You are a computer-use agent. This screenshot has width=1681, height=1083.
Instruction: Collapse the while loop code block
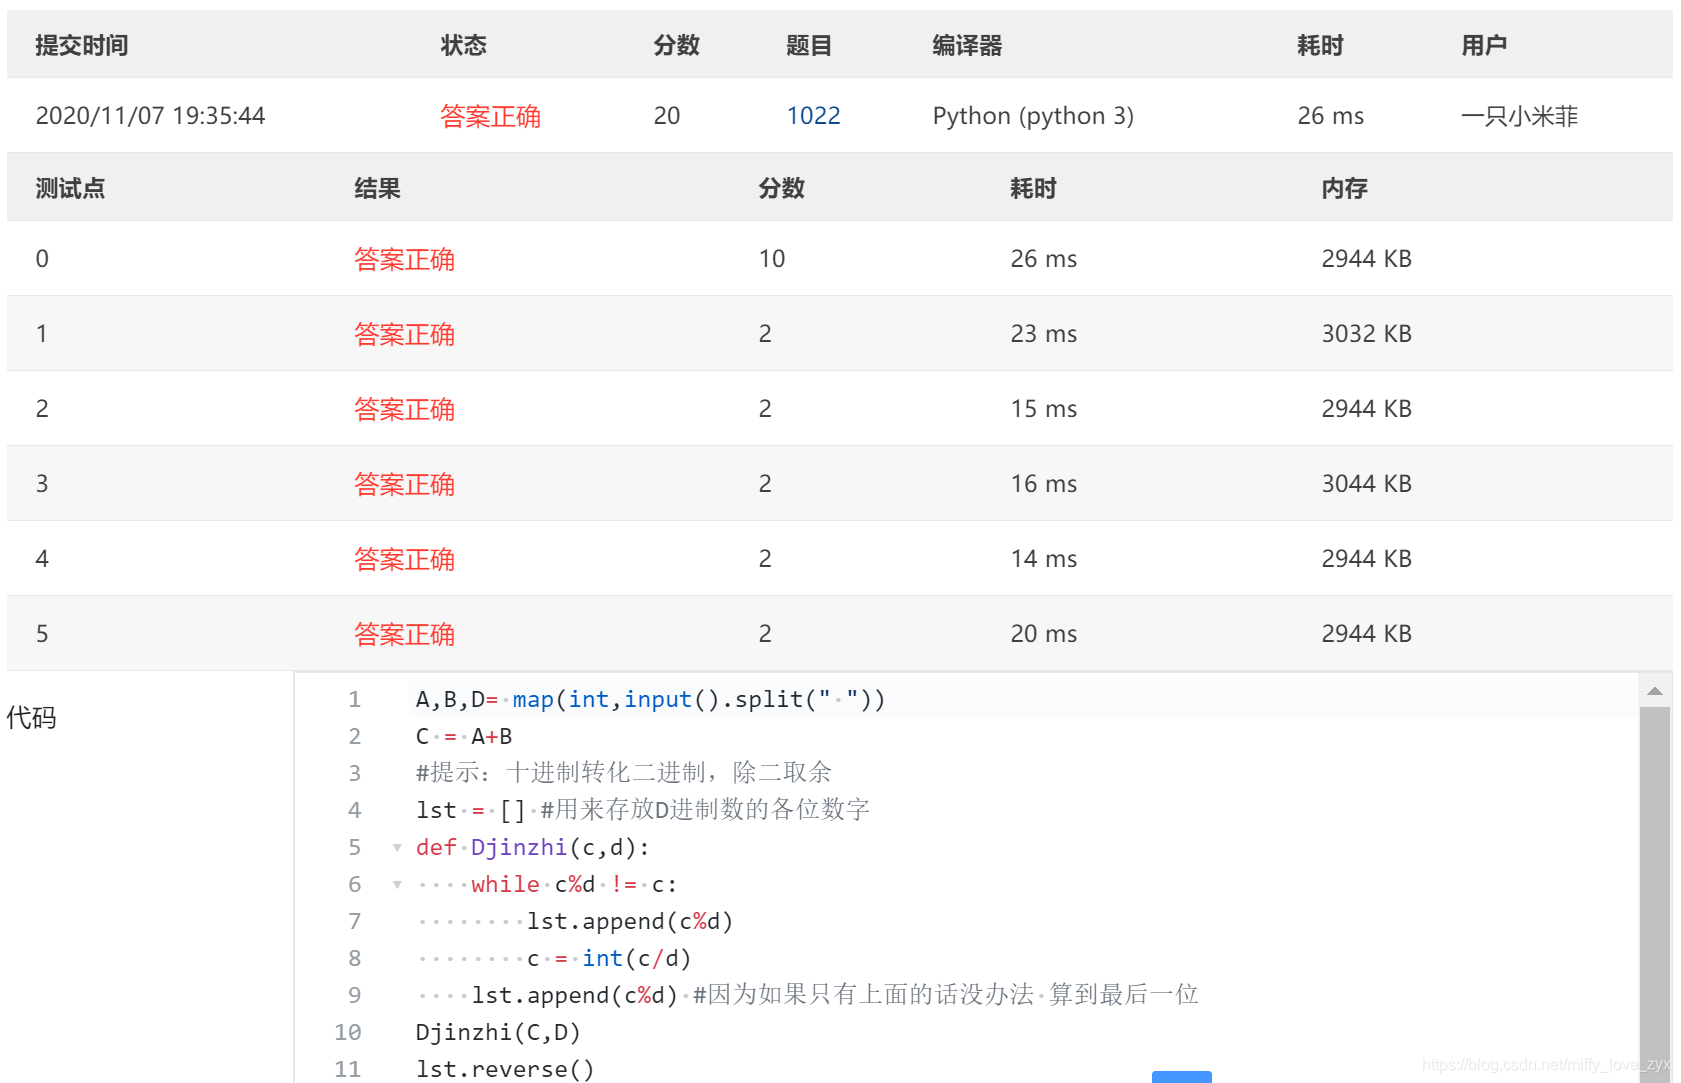click(397, 884)
